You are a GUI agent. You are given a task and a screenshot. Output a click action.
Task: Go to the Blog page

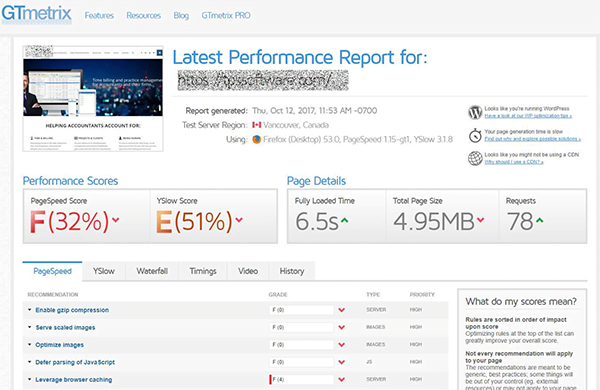pos(181,16)
